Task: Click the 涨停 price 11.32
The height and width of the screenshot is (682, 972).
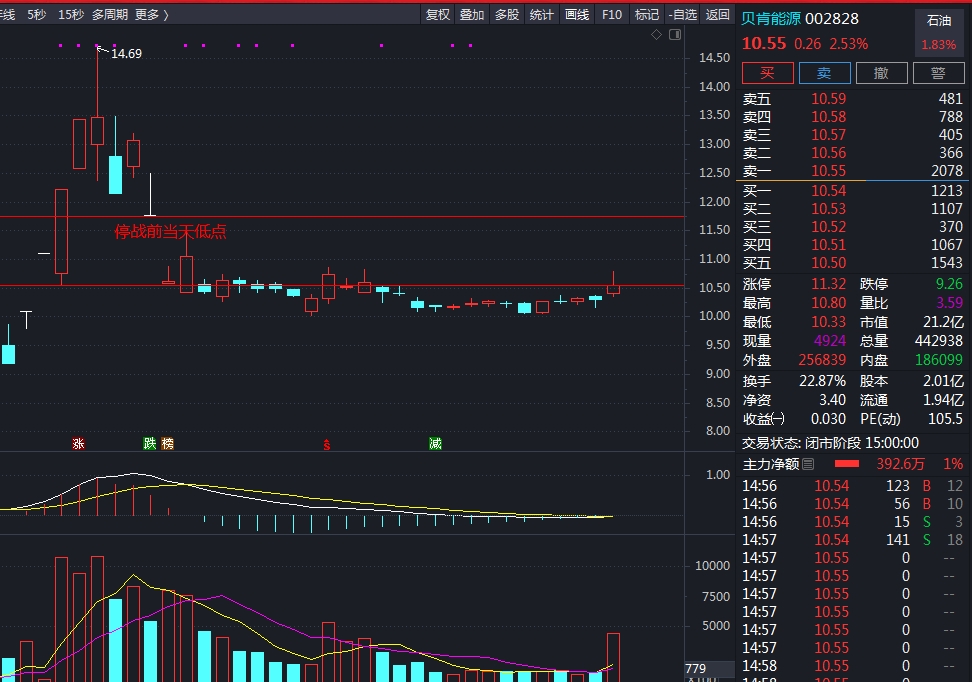Action: pos(829,284)
